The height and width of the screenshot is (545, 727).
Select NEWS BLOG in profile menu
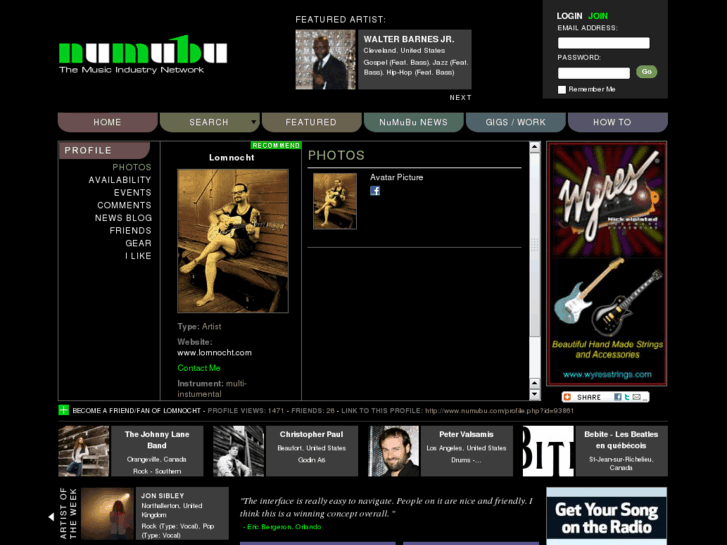(x=123, y=218)
